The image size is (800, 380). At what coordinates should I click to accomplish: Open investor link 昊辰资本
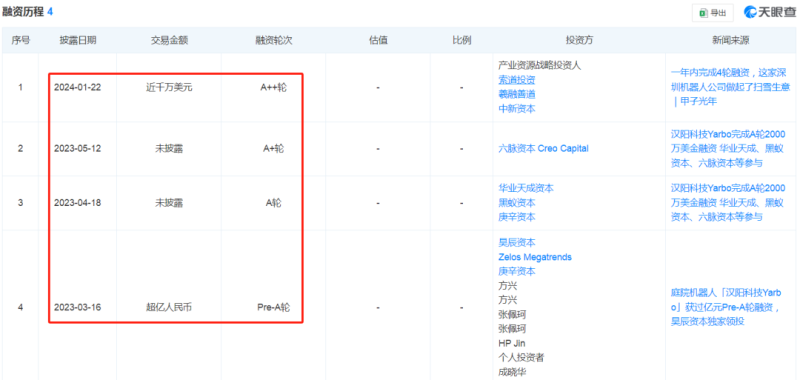click(516, 243)
